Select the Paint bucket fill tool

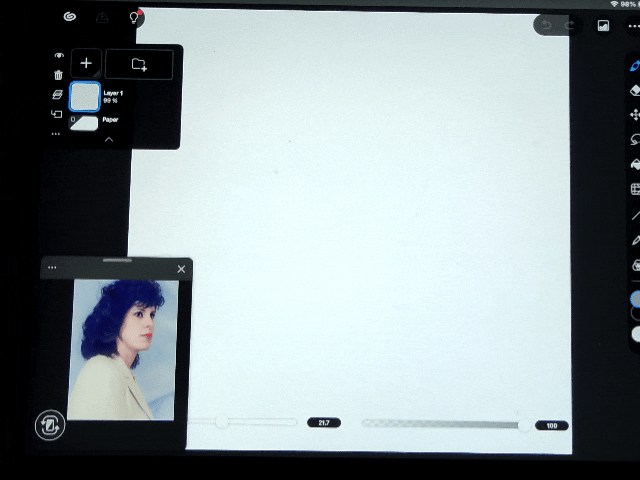point(635,164)
